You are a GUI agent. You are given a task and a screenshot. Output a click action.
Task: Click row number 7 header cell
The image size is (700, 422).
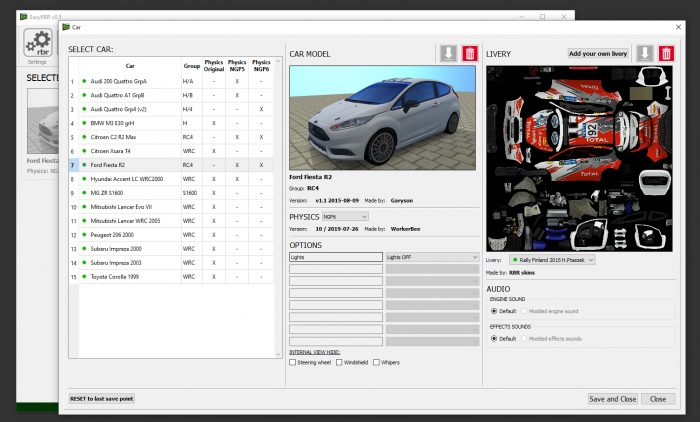pyautogui.click(x=74, y=165)
